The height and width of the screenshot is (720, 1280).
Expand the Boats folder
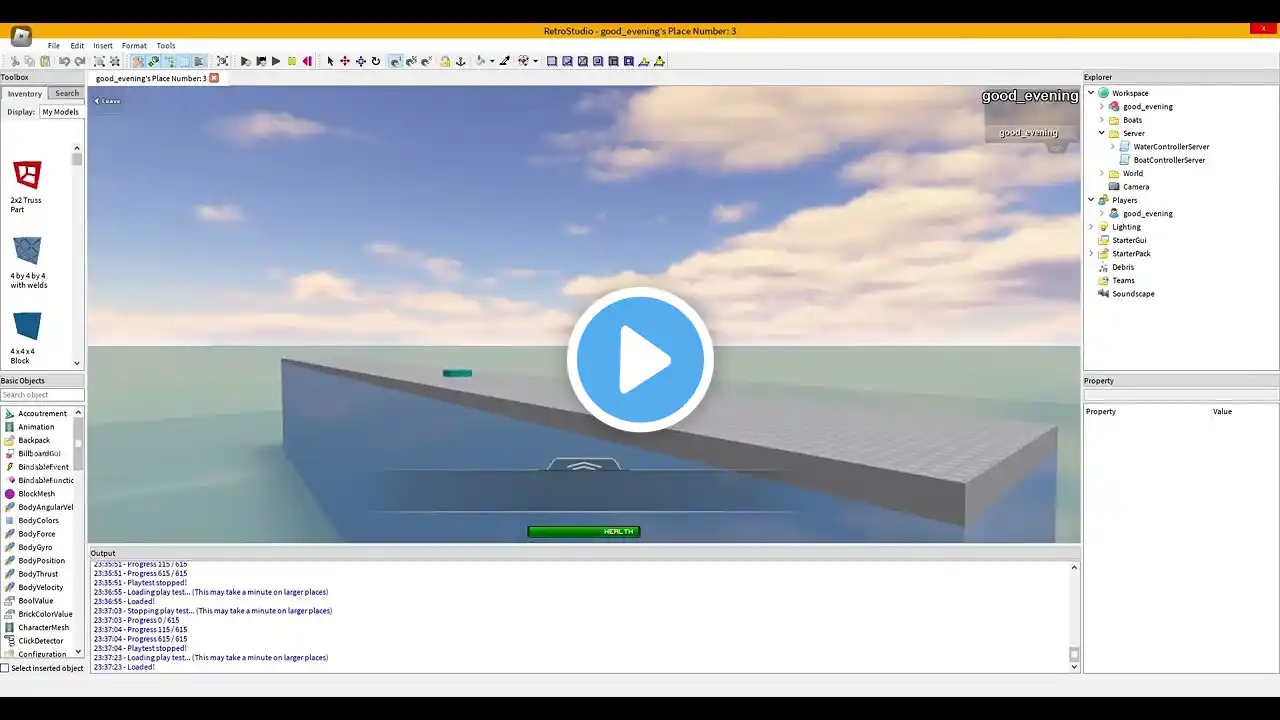point(1102,120)
